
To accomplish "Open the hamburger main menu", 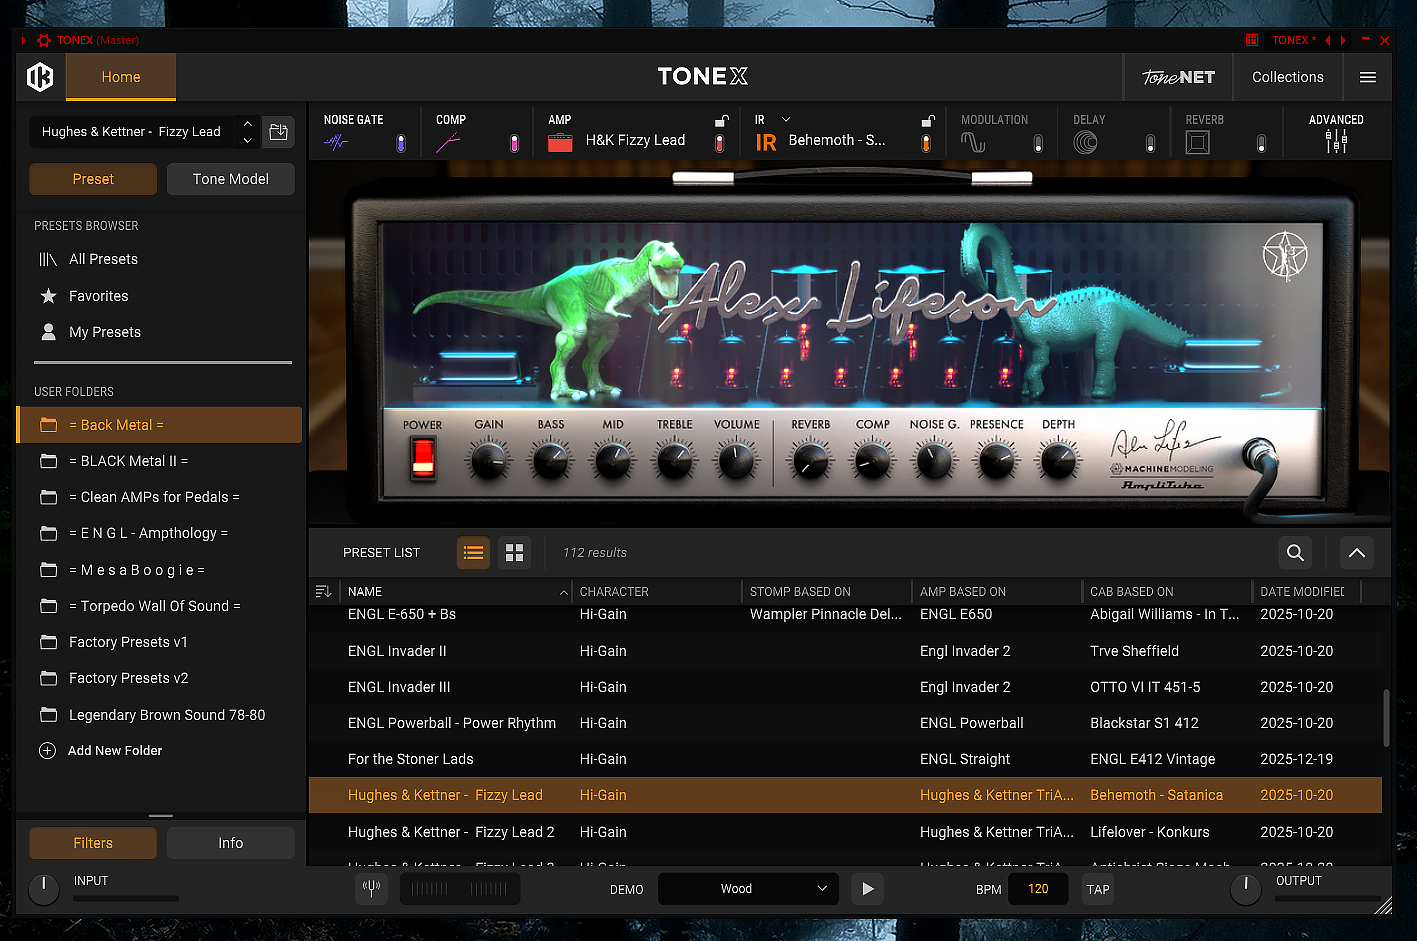I will (1368, 77).
